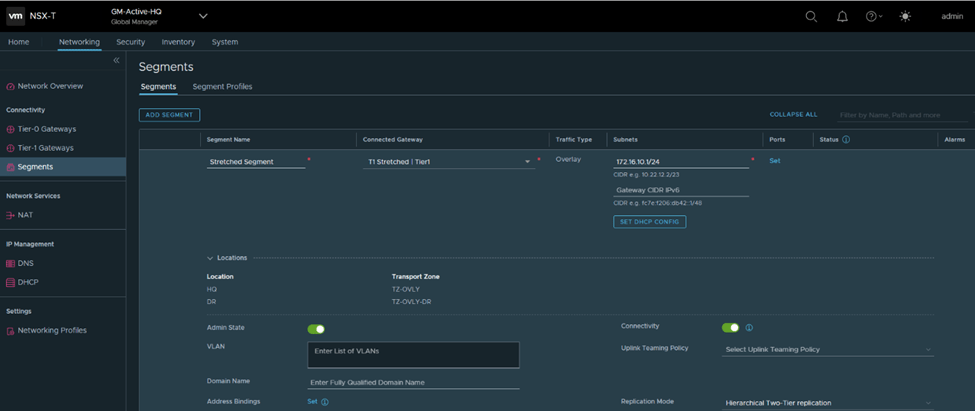Open the GM-Active-HQ manager dropdown
975x411 pixels.
pyautogui.click(x=203, y=16)
